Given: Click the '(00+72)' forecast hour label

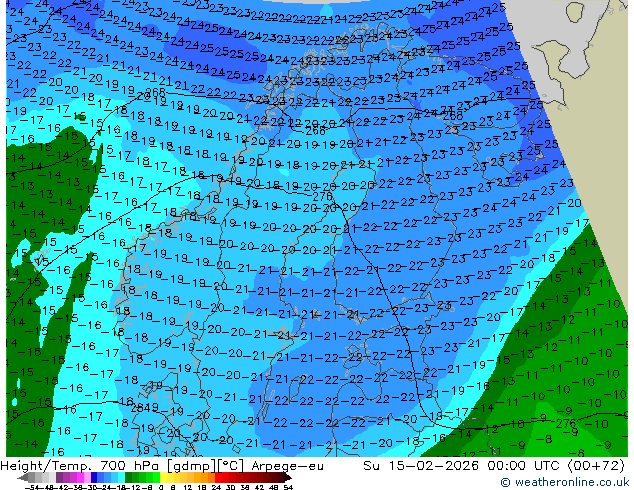Looking at the screenshot, I should point(597,466).
